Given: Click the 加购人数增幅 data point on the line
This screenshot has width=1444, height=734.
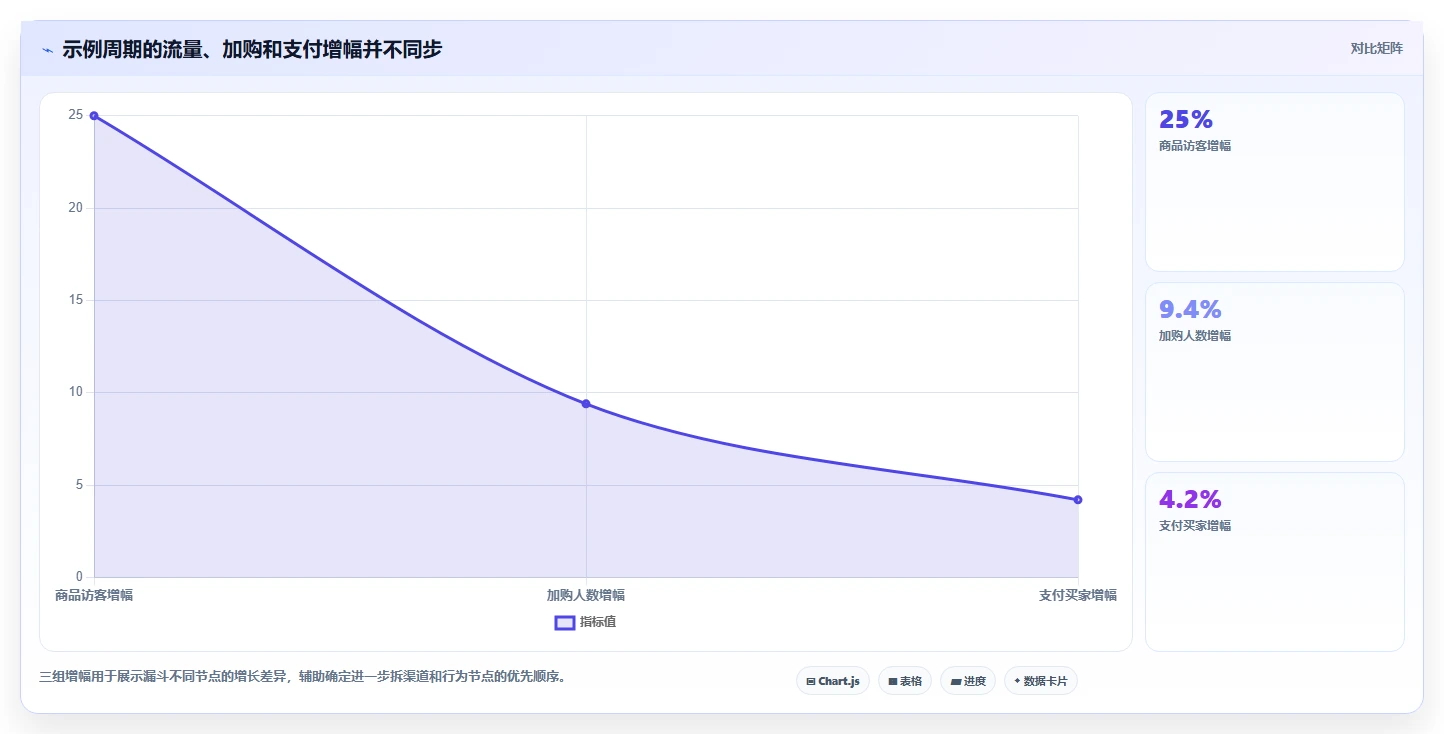Looking at the screenshot, I should click(586, 404).
